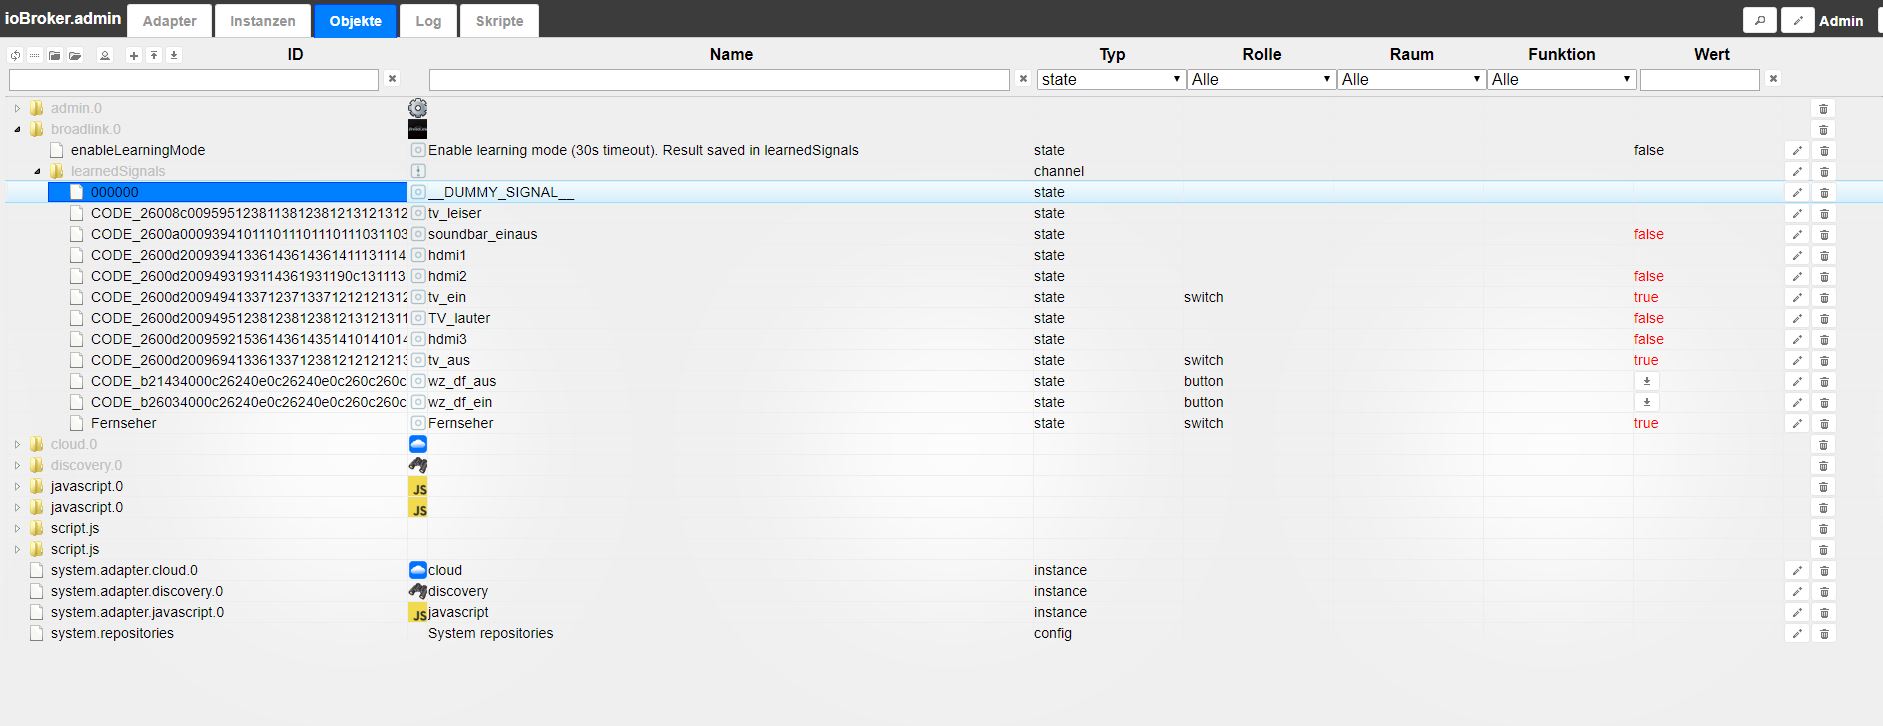Delete system.adapter.javascript.0 object
This screenshot has width=1883, height=726.
tap(1823, 613)
